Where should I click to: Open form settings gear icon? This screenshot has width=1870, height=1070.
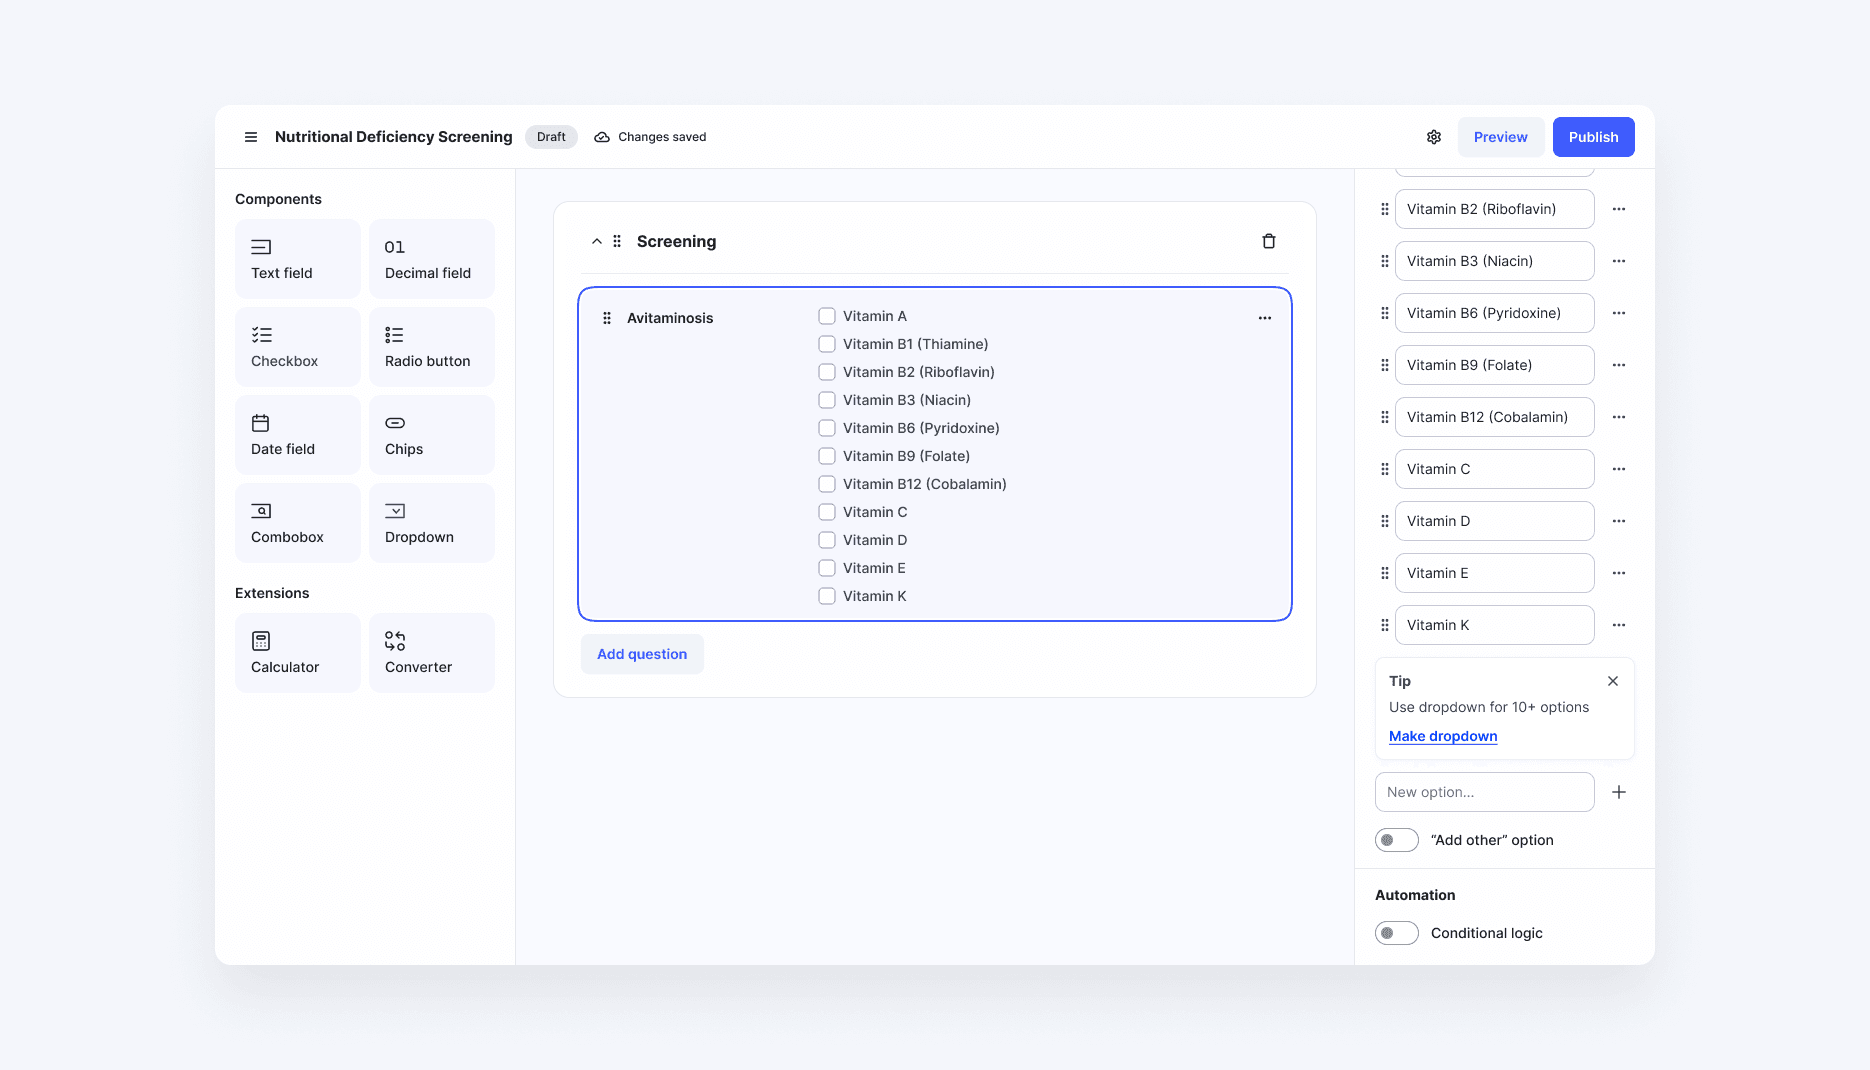[1434, 137]
